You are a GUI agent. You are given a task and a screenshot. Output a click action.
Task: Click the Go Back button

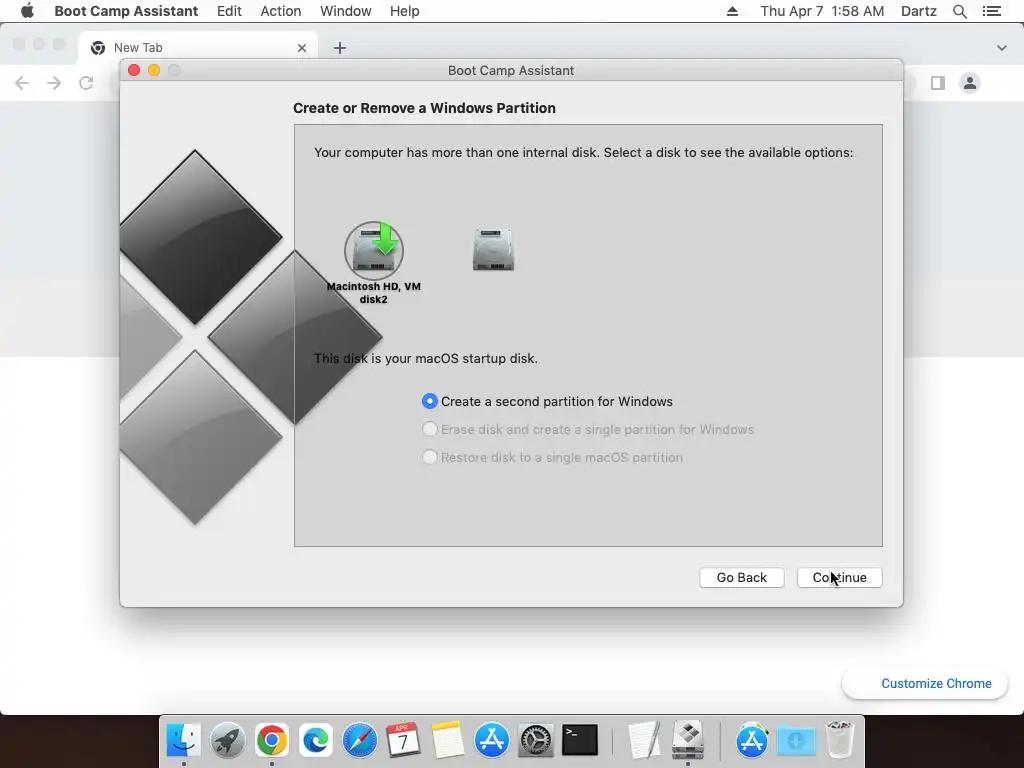(x=741, y=577)
